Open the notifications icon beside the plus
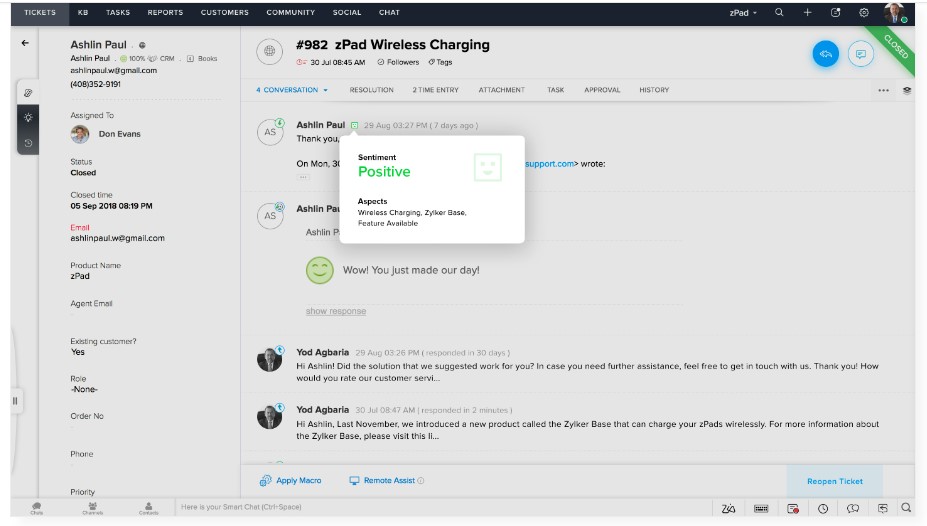 coord(835,12)
